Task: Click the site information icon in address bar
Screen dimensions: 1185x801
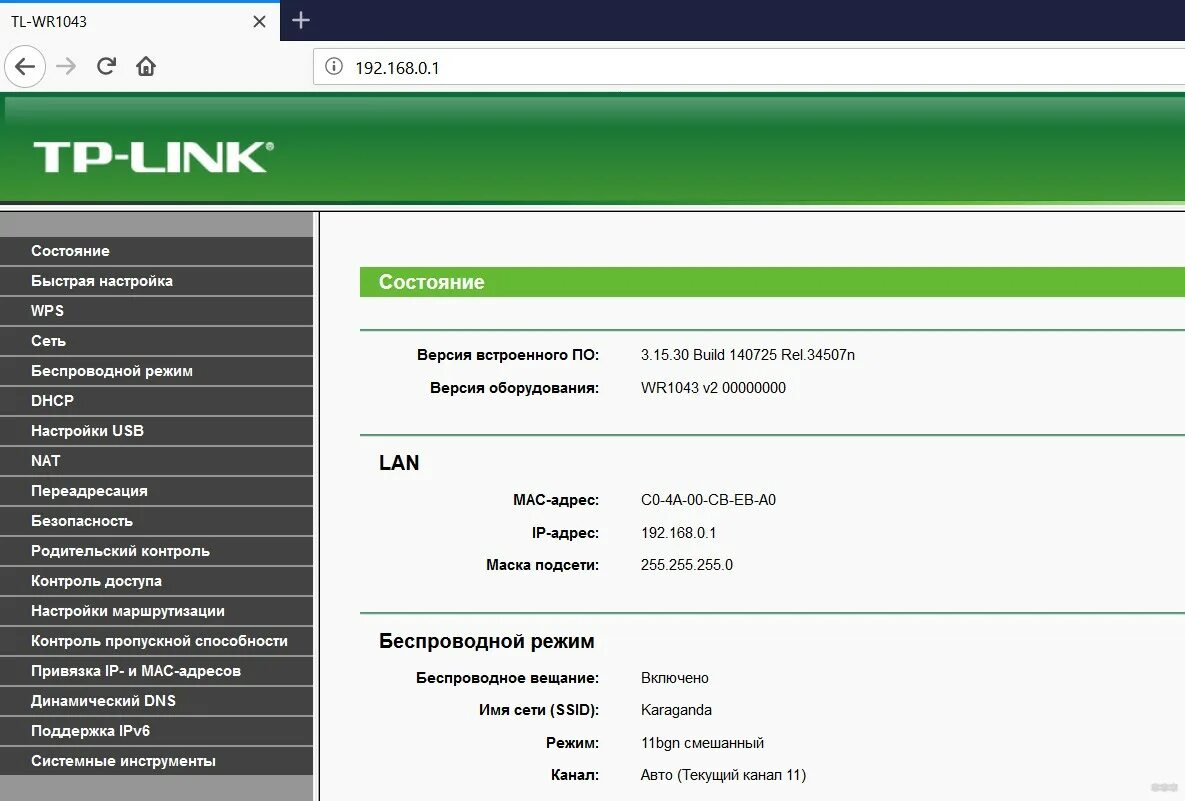Action: tap(334, 66)
